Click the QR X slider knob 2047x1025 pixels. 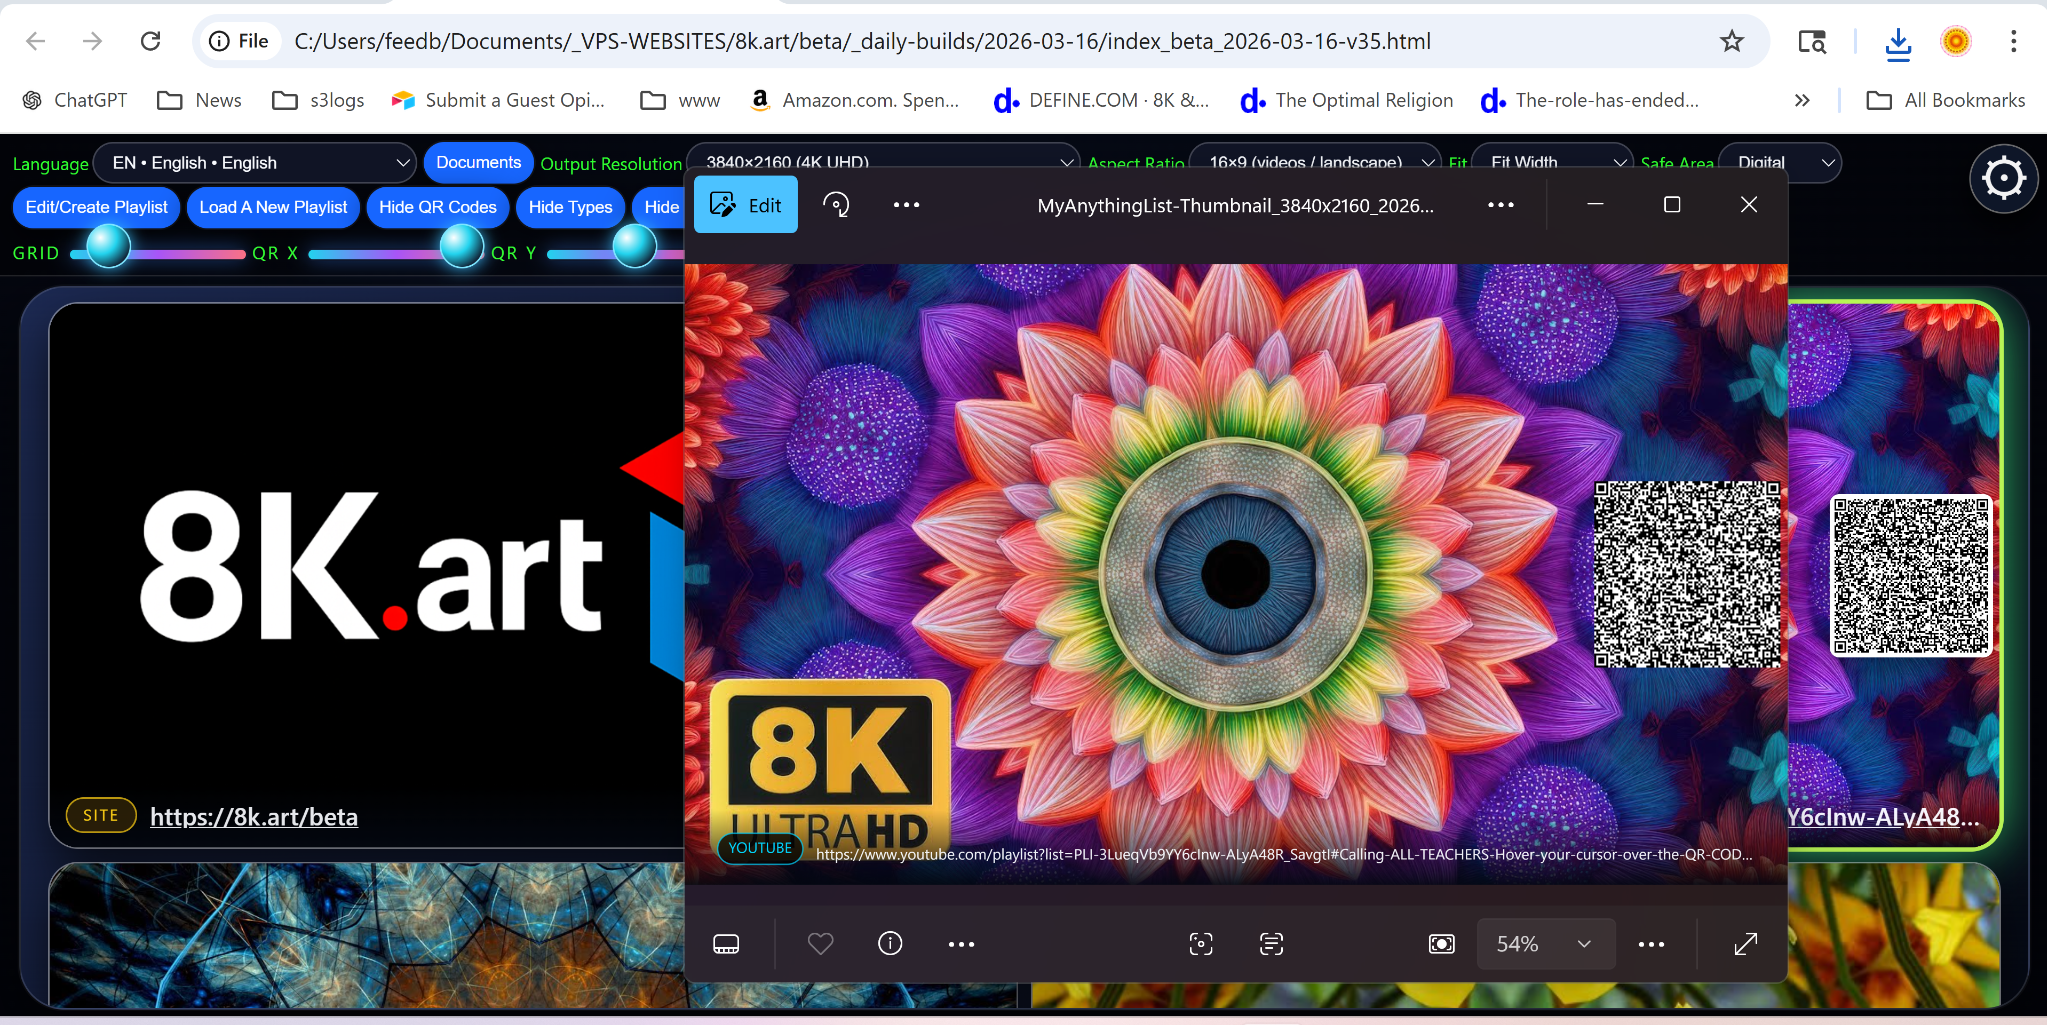pos(462,247)
